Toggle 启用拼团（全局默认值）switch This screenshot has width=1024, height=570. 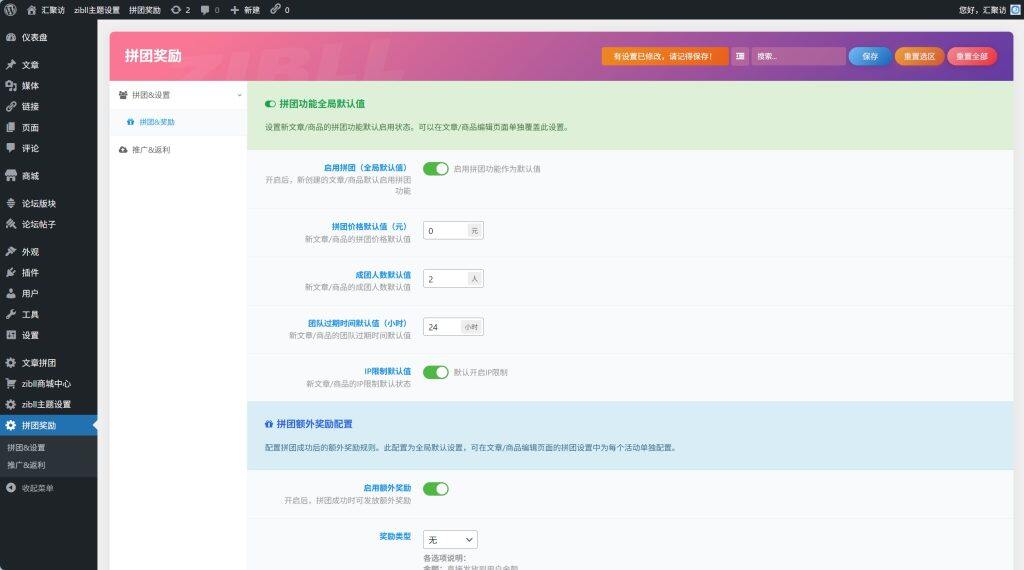[x=436, y=168]
